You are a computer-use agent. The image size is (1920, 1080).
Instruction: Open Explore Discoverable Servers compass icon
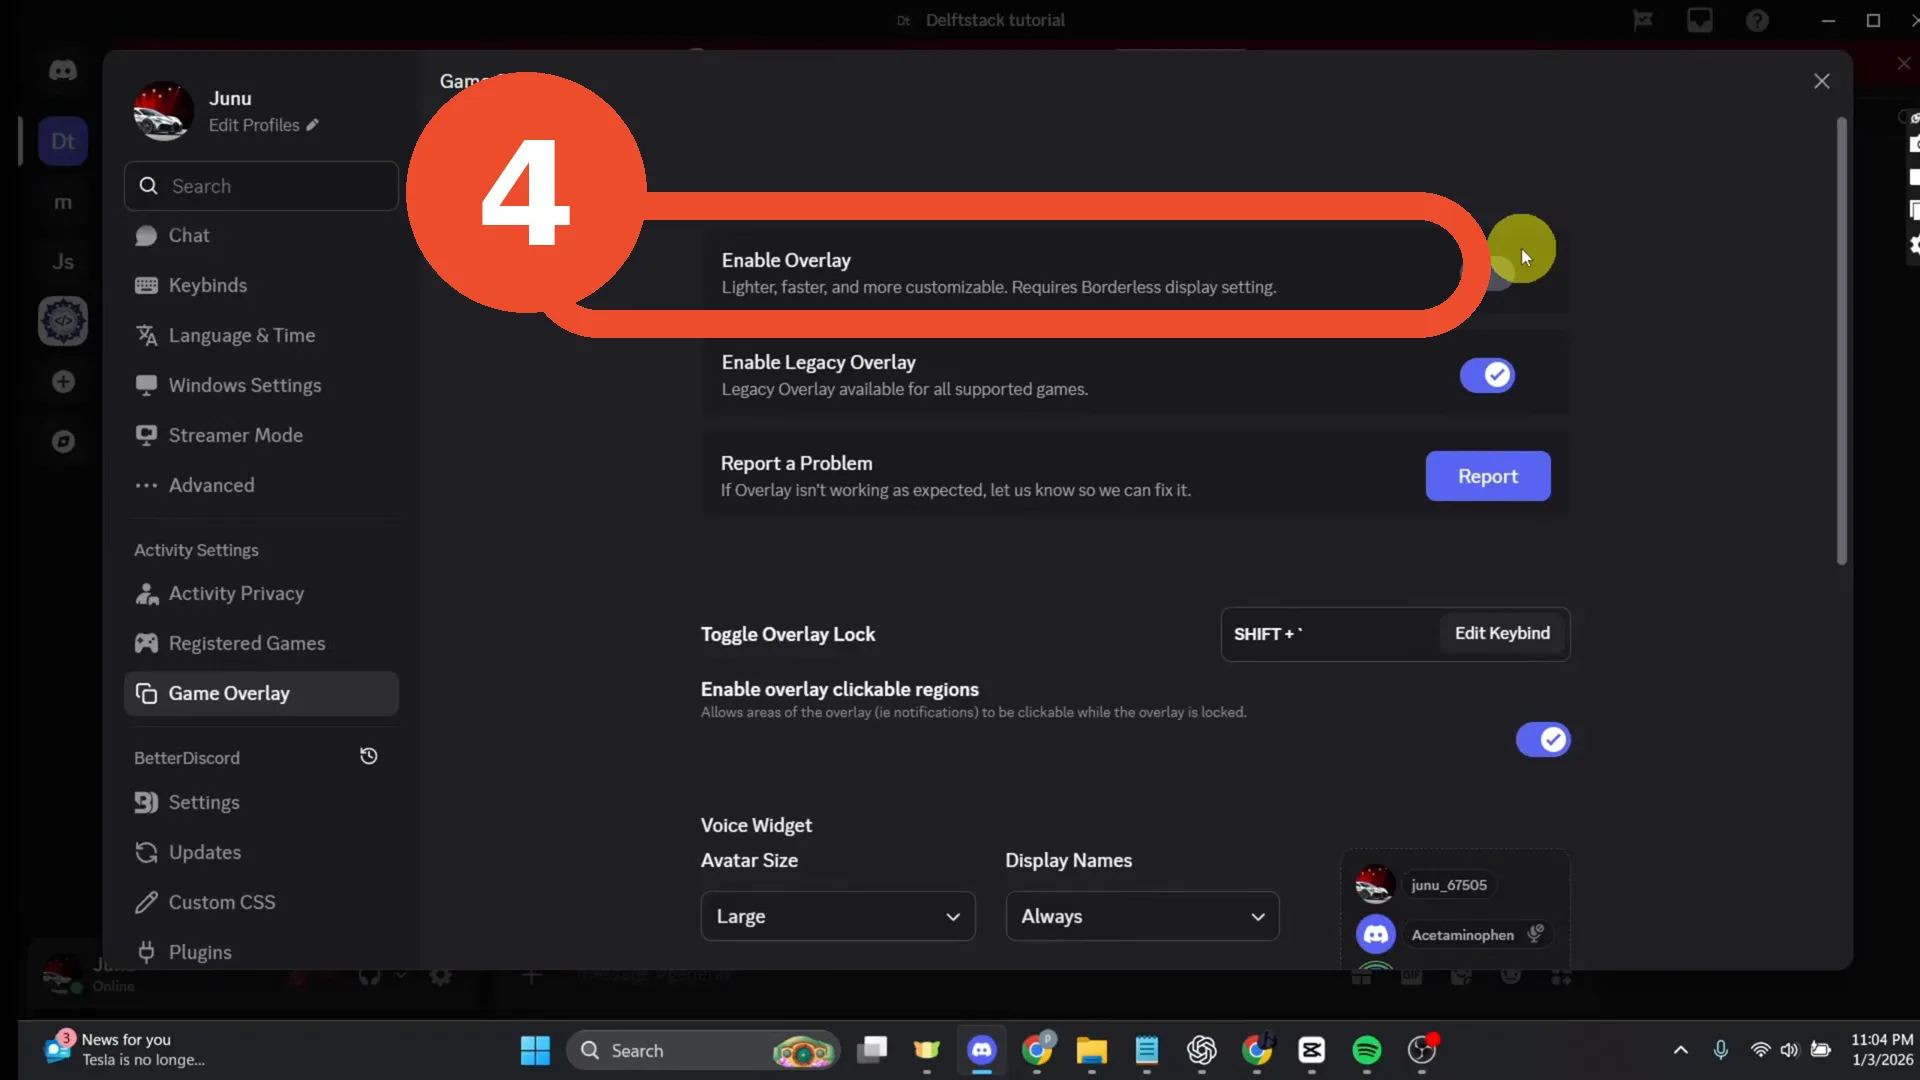coord(63,442)
